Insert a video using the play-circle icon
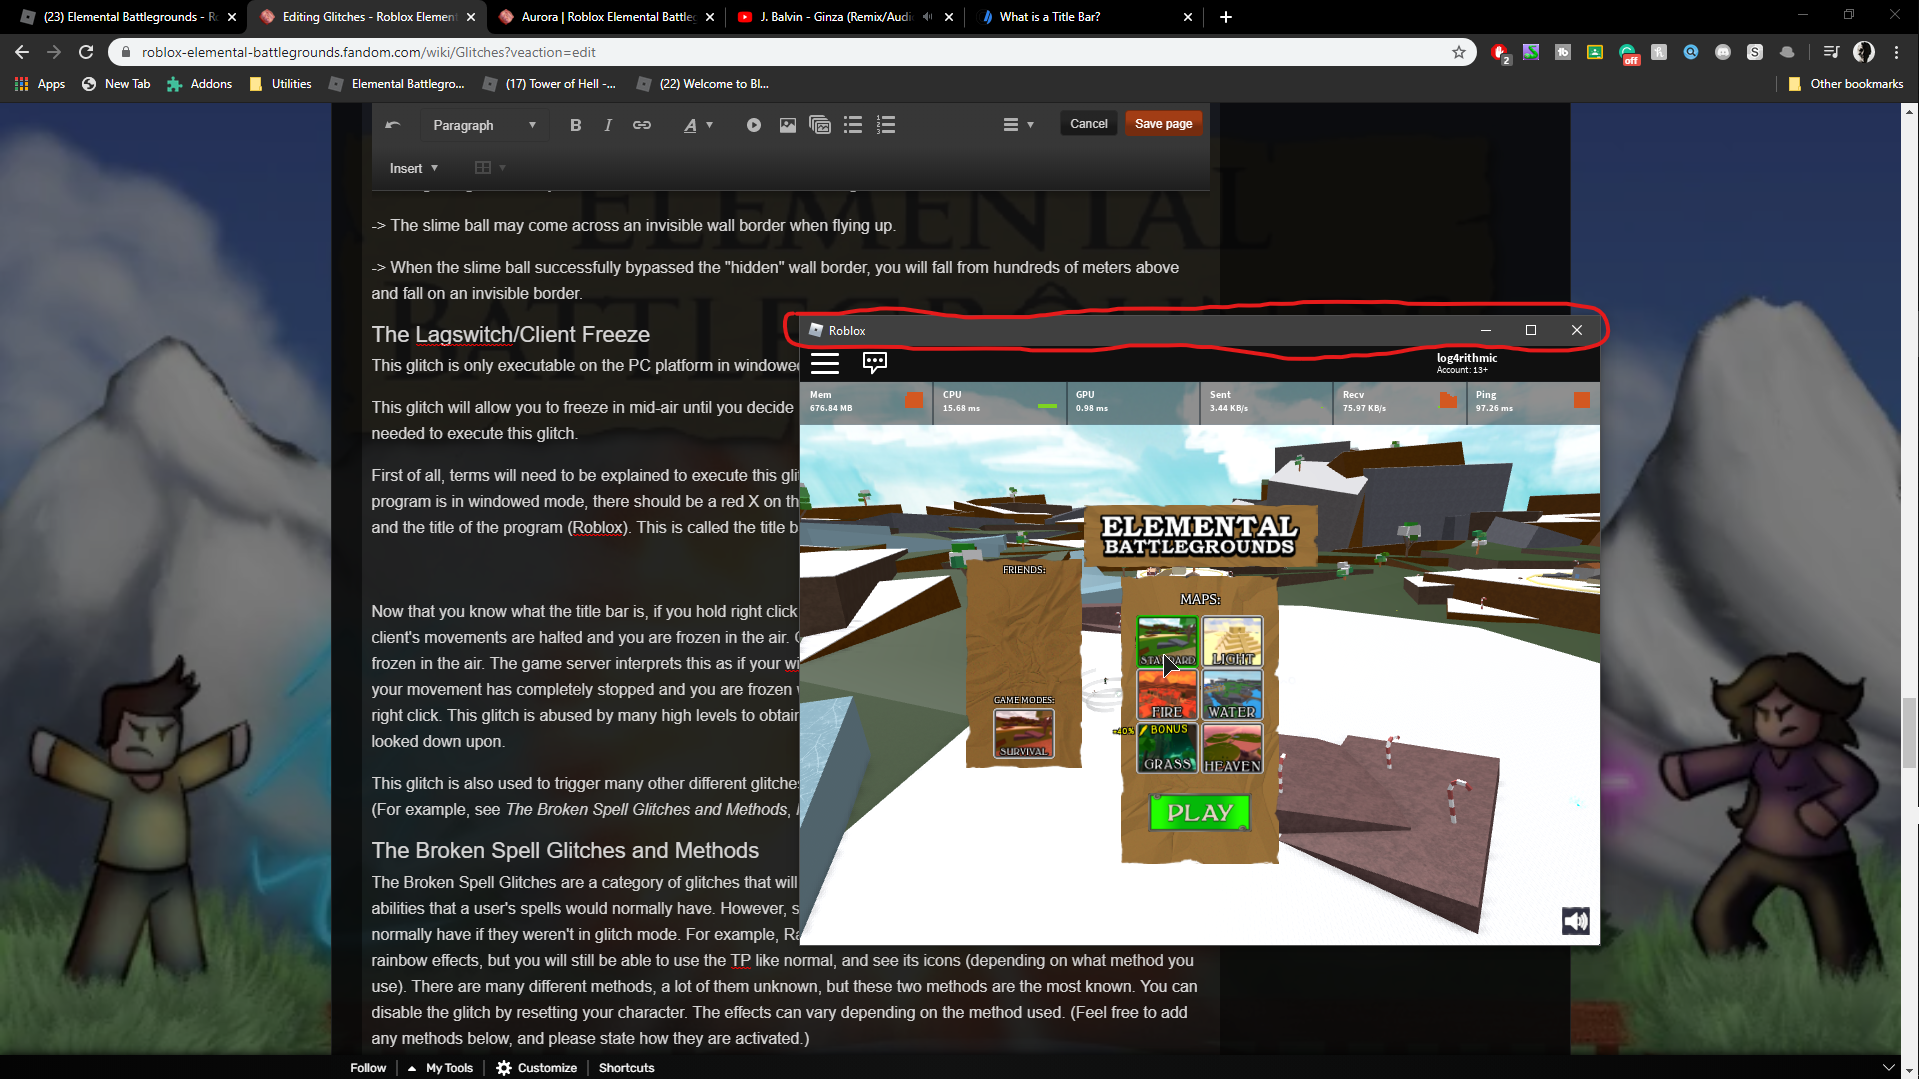 (x=754, y=125)
